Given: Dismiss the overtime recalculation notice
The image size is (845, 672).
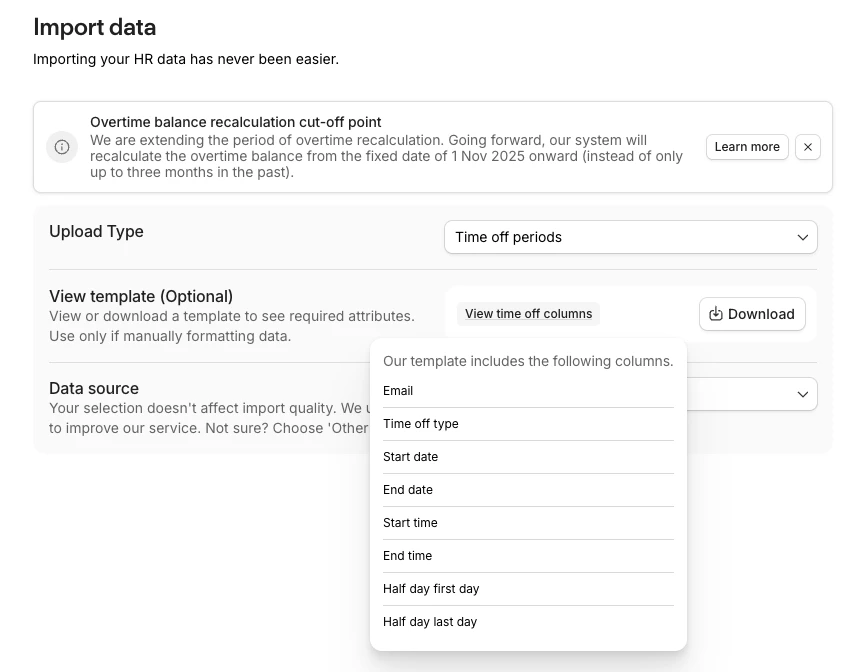Looking at the screenshot, I should click(808, 147).
